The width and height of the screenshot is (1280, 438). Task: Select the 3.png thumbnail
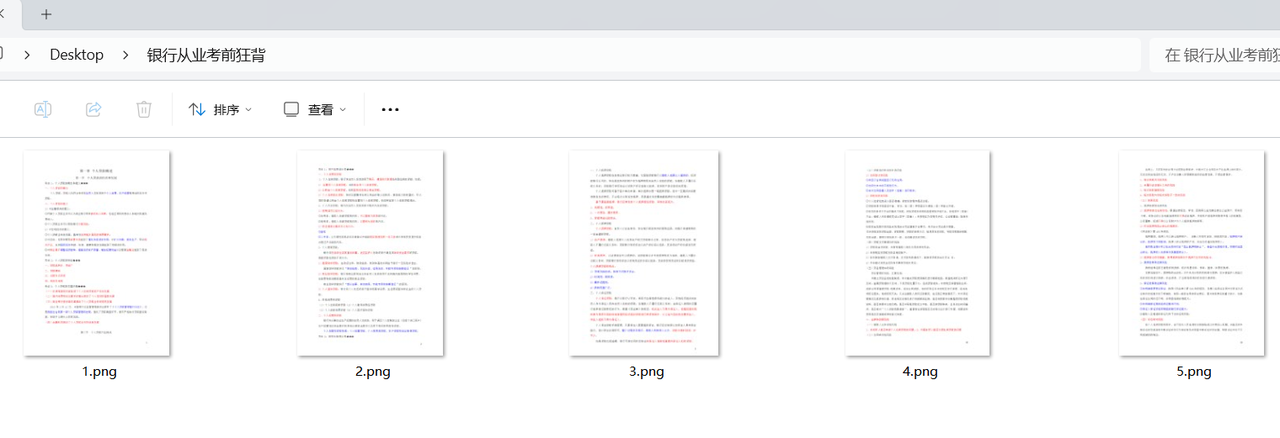pyautogui.click(x=645, y=253)
